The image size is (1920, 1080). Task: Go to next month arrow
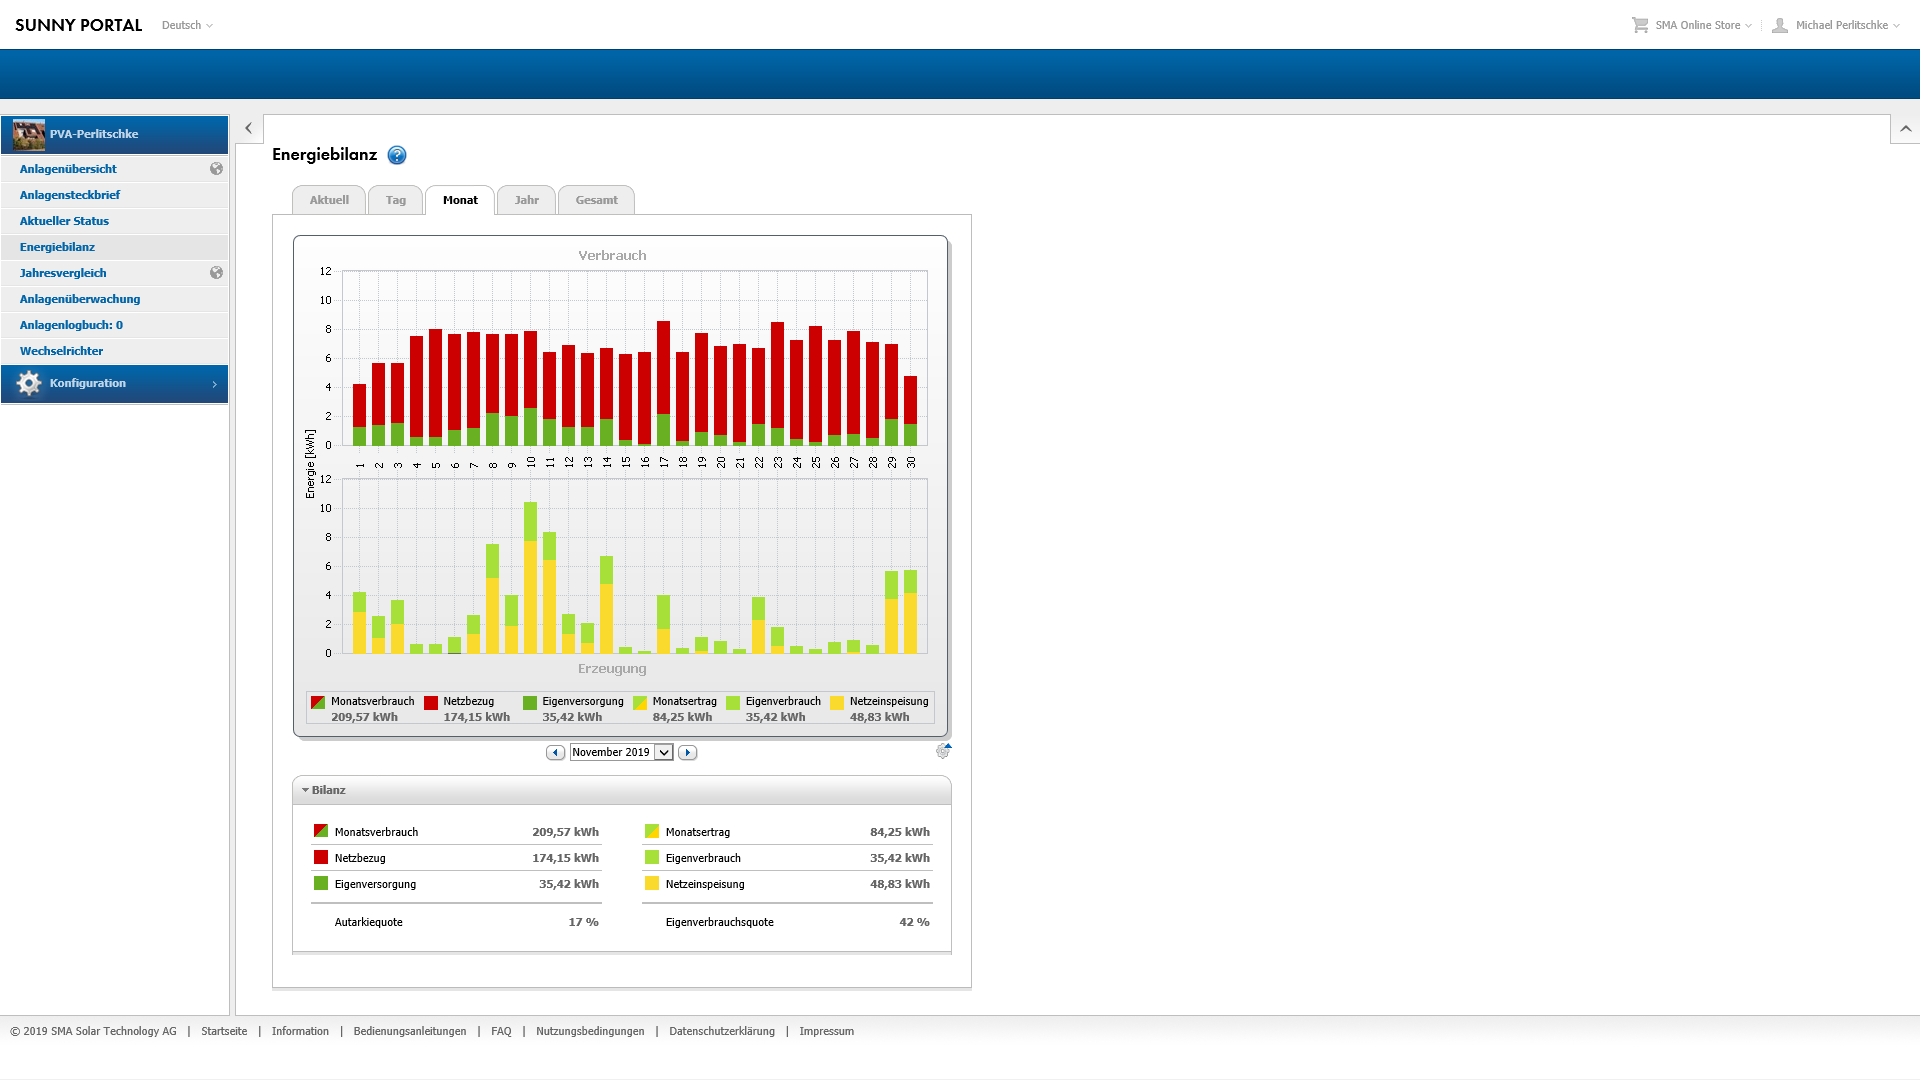pyautogui.click(x=687, y=752)
